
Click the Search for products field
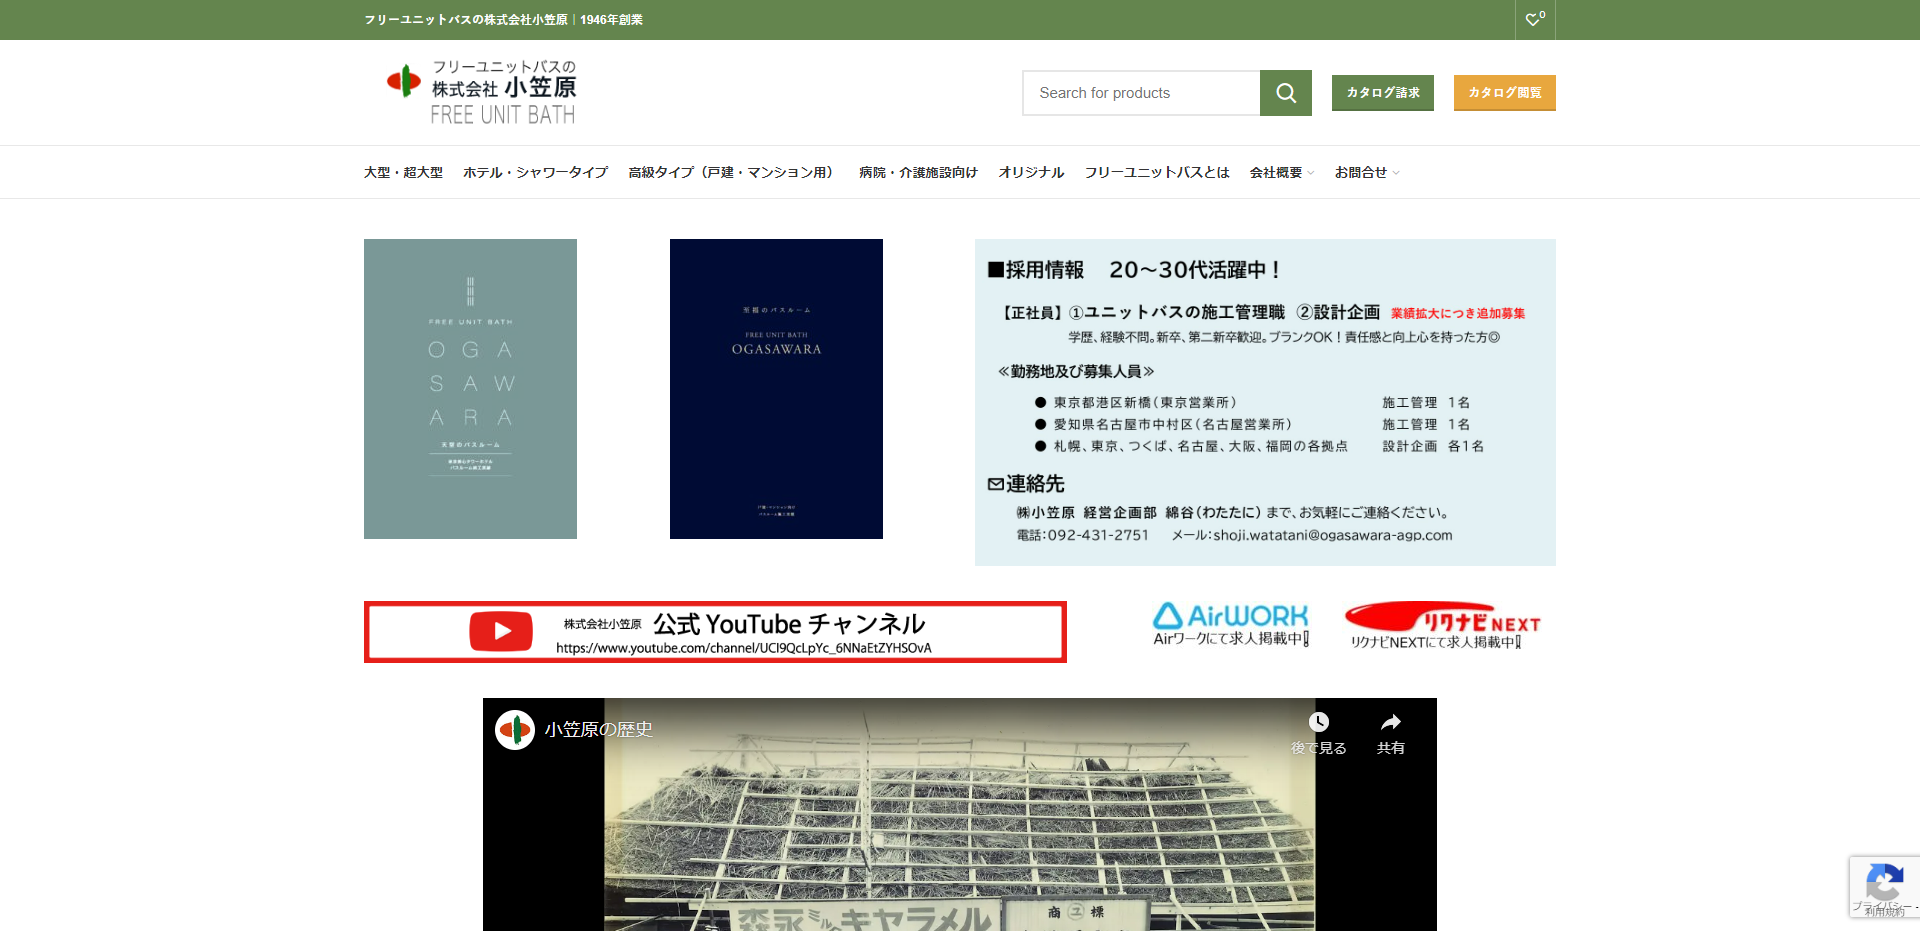pyautogui.click(x=1141, y=93)
